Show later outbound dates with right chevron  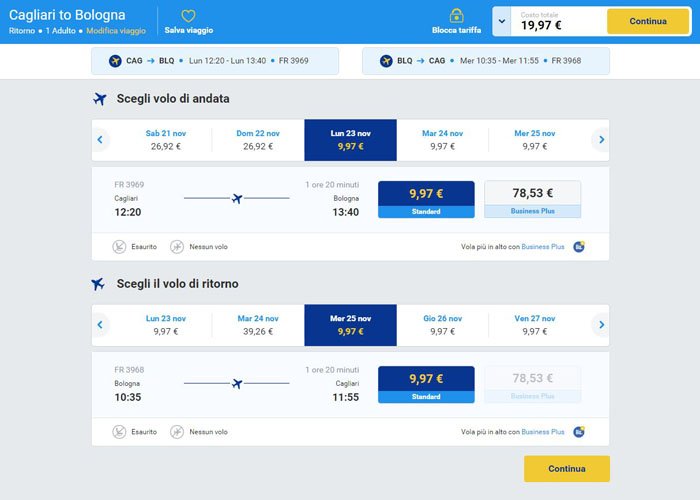tap(601, 140)
